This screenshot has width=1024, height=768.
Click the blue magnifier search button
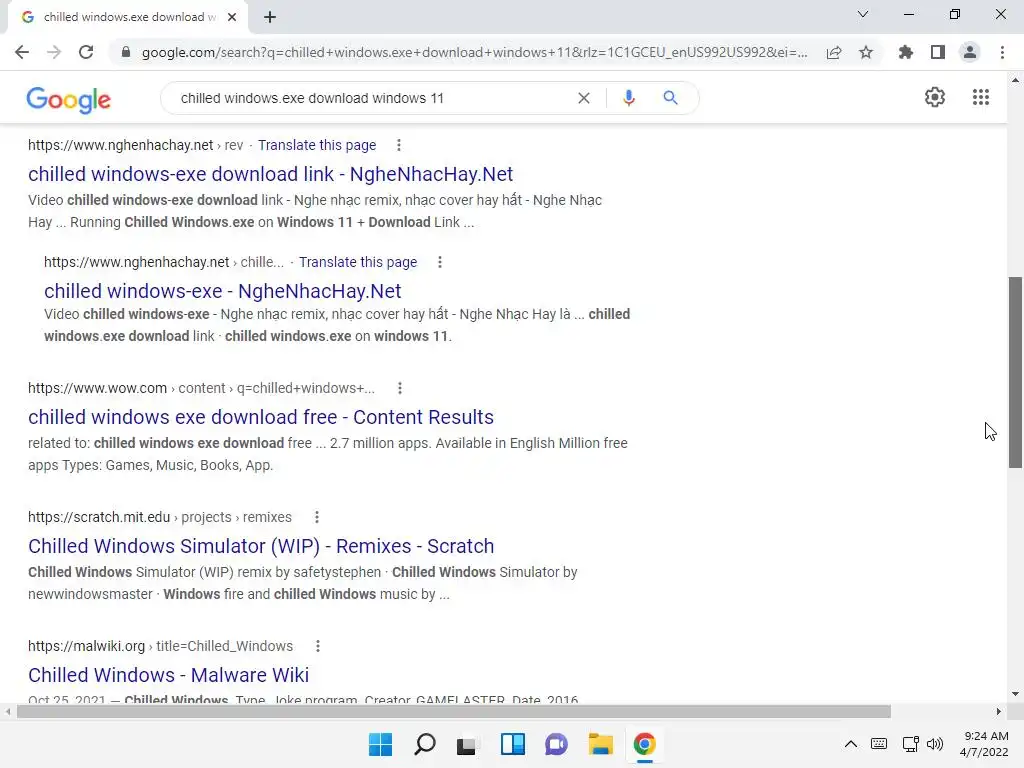point(670,98)
